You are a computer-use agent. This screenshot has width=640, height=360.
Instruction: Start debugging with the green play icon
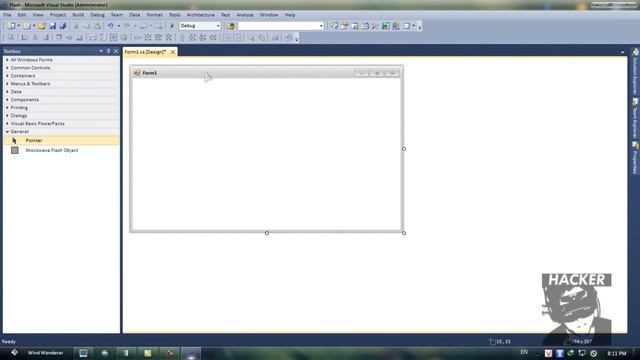coord(172,26)
